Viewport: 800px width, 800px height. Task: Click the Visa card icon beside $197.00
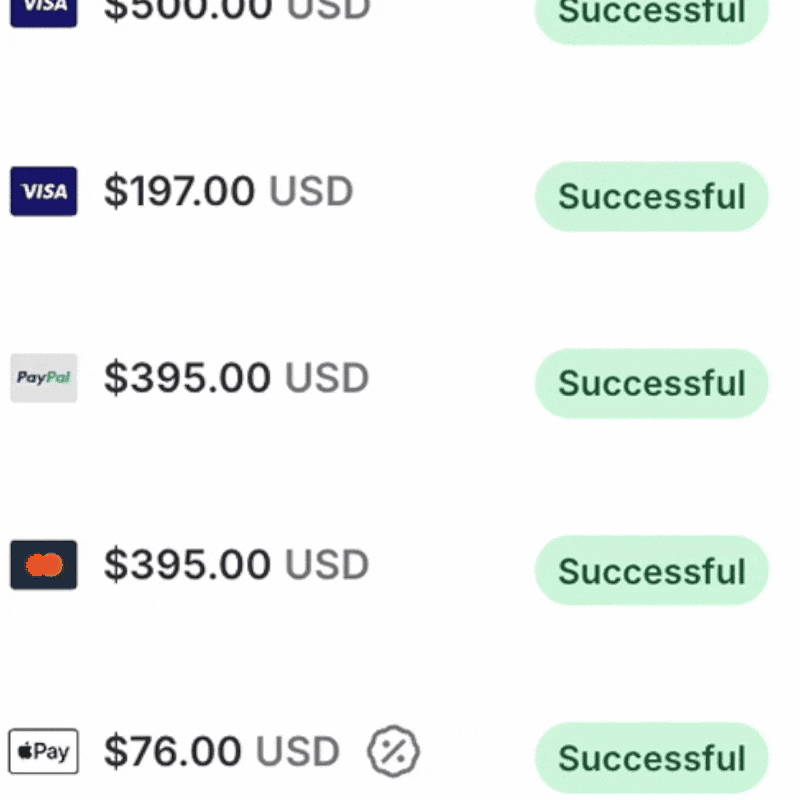[44, 191]
